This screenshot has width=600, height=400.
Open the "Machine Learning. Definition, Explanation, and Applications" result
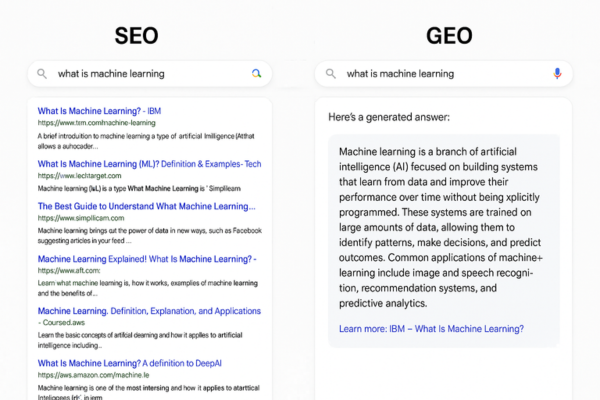click(149, 311)
